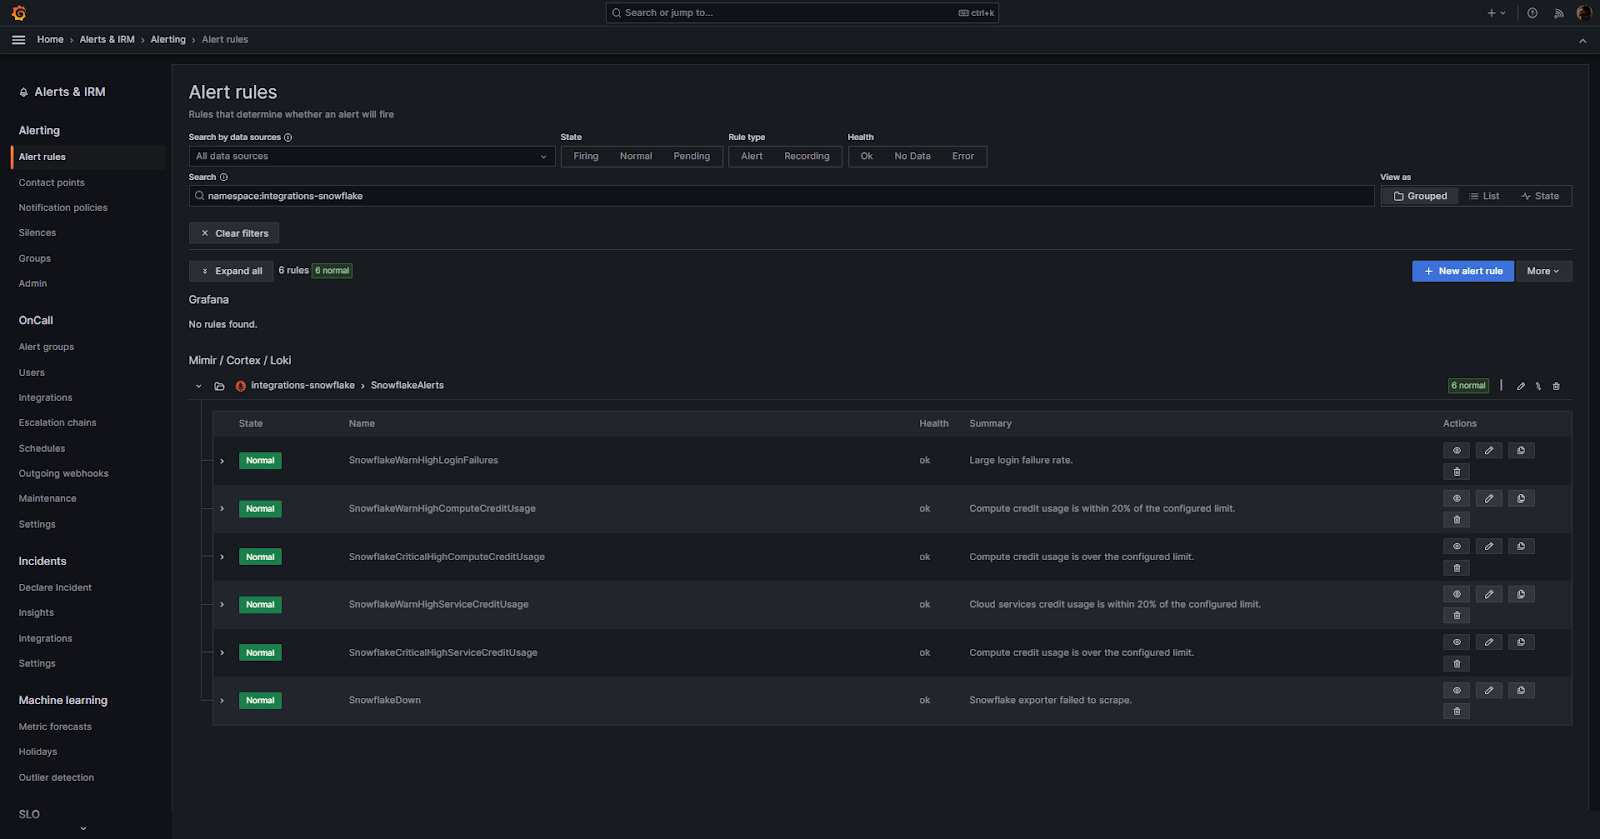Delete the SnowflakeWarnHighLoginFailures rule
Viewport: 1600px width, 839px height.
1457,472
